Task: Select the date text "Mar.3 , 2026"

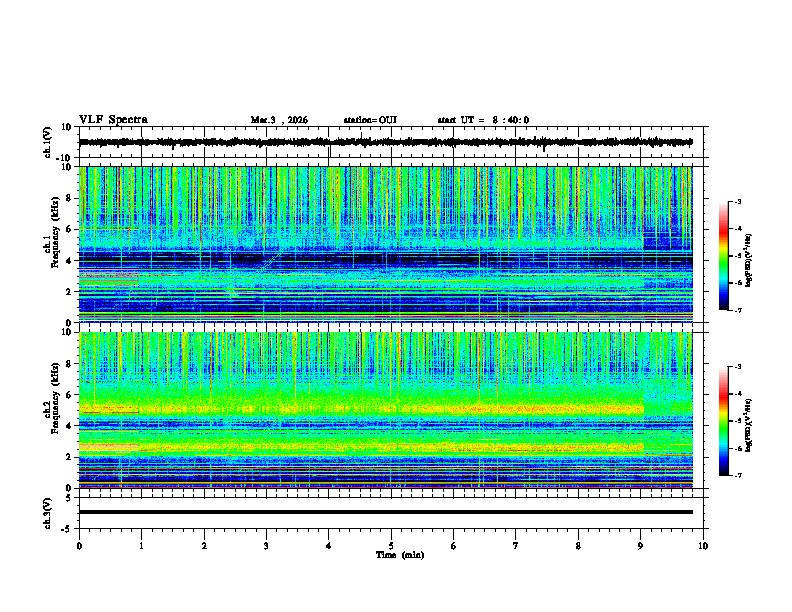Action: pyautogui.click(x=279, y=120)
